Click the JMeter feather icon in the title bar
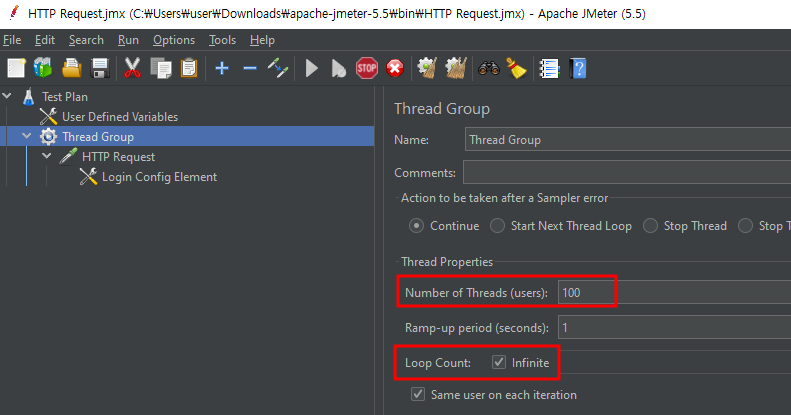 tap(14, 12)
